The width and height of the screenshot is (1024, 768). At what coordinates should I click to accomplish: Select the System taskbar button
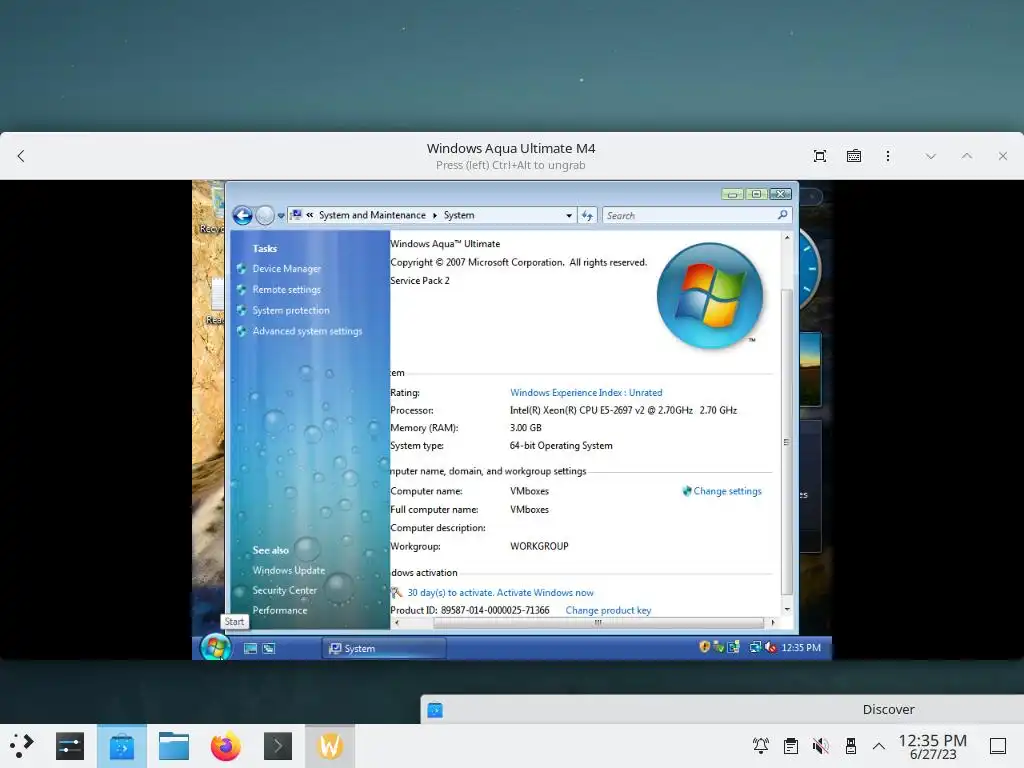(x=385, y=648)
